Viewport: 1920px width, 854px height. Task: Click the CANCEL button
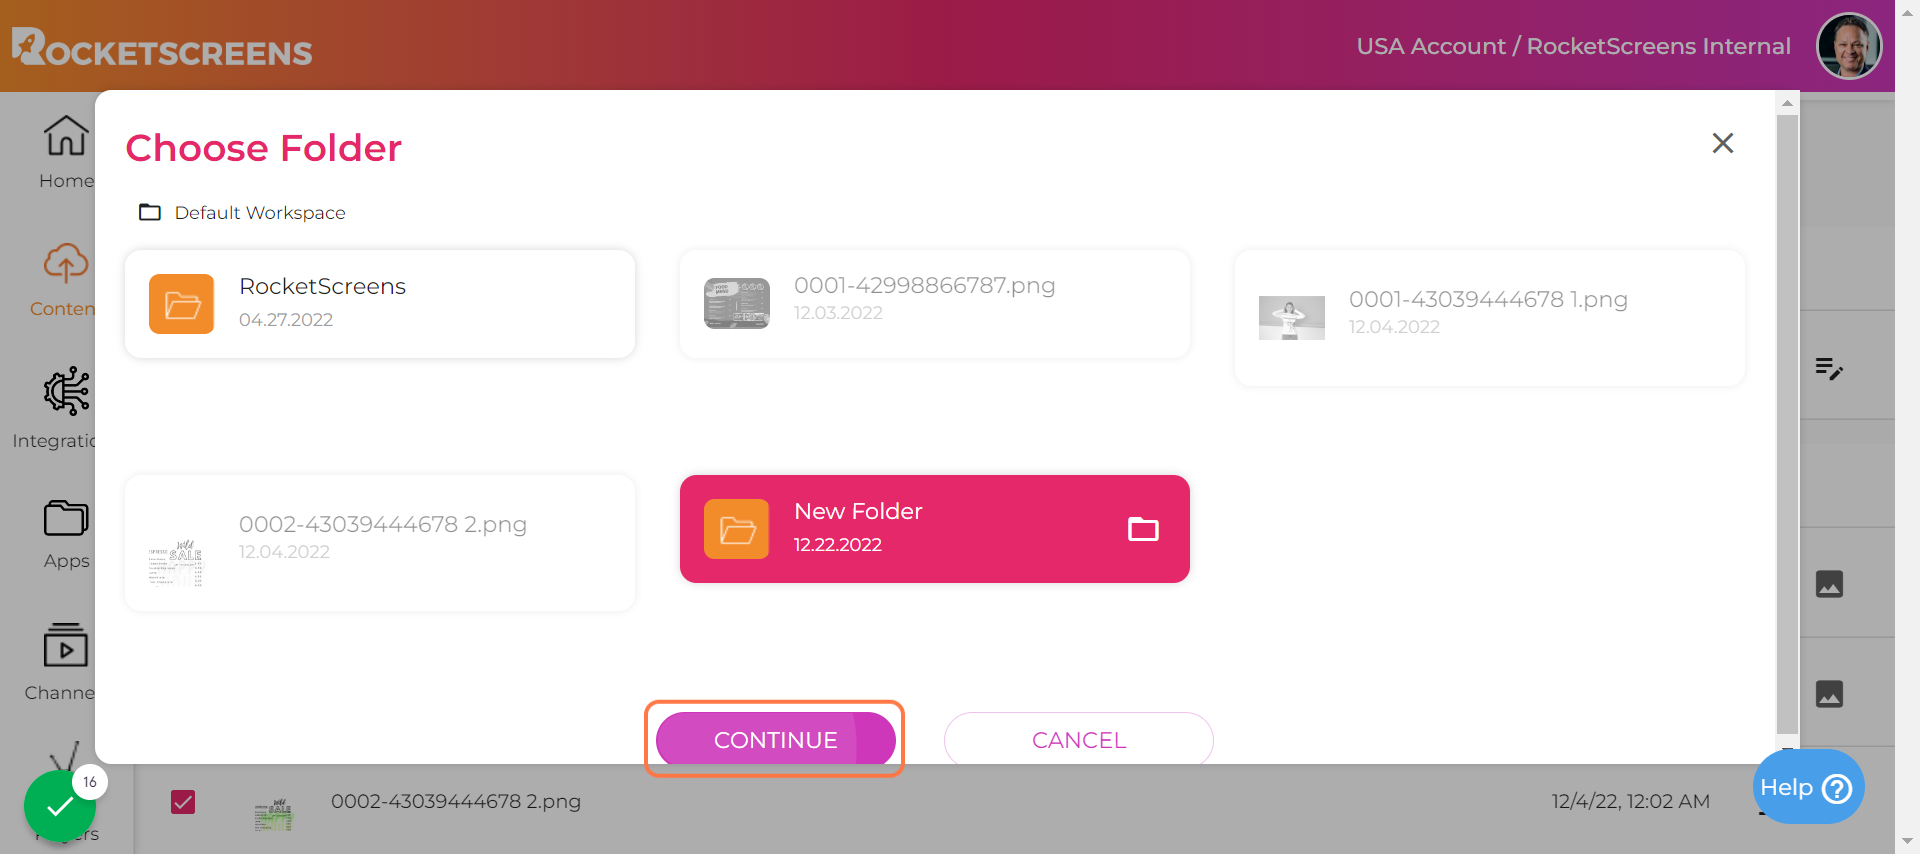tap(1078, 739)
